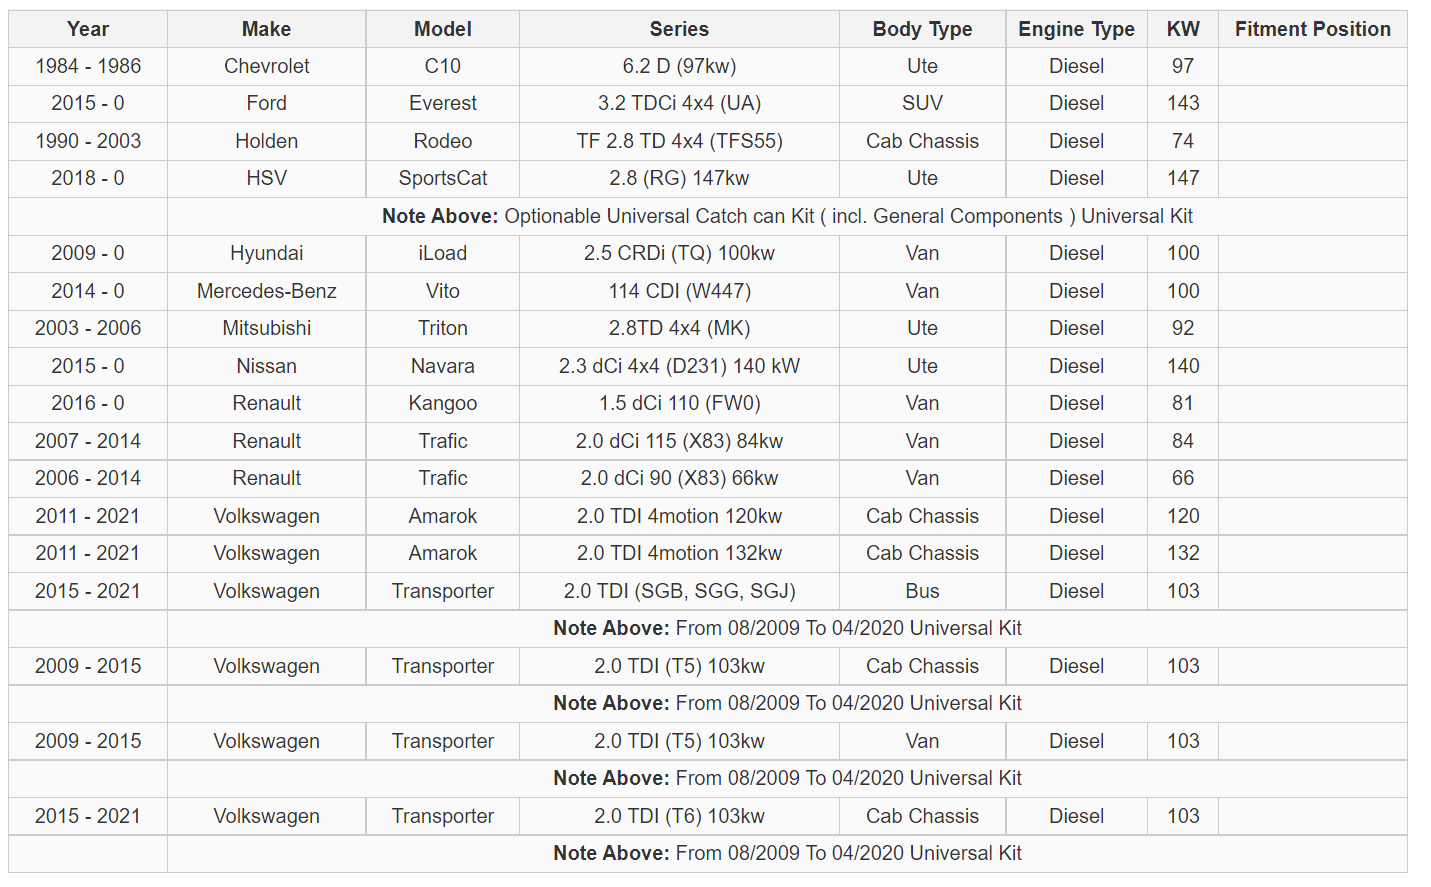Viewport: 1431px width, 887px height.
Task: Select the Mercedes-Benz make cell
Action: (266, 291)
